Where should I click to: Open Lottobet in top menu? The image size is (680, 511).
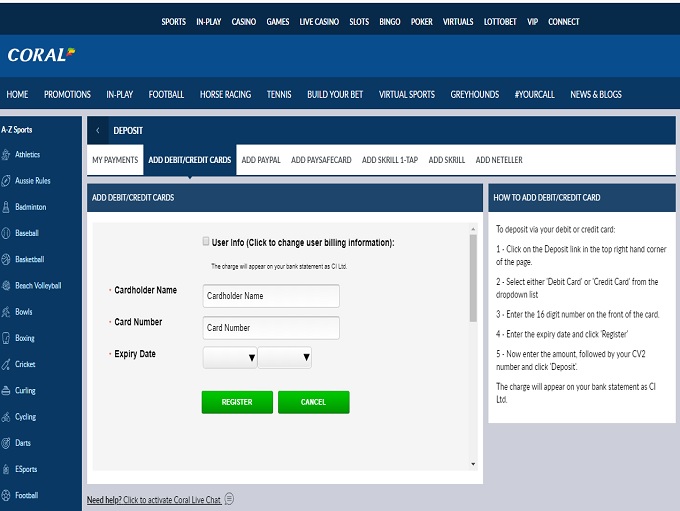tap(500, 22)
